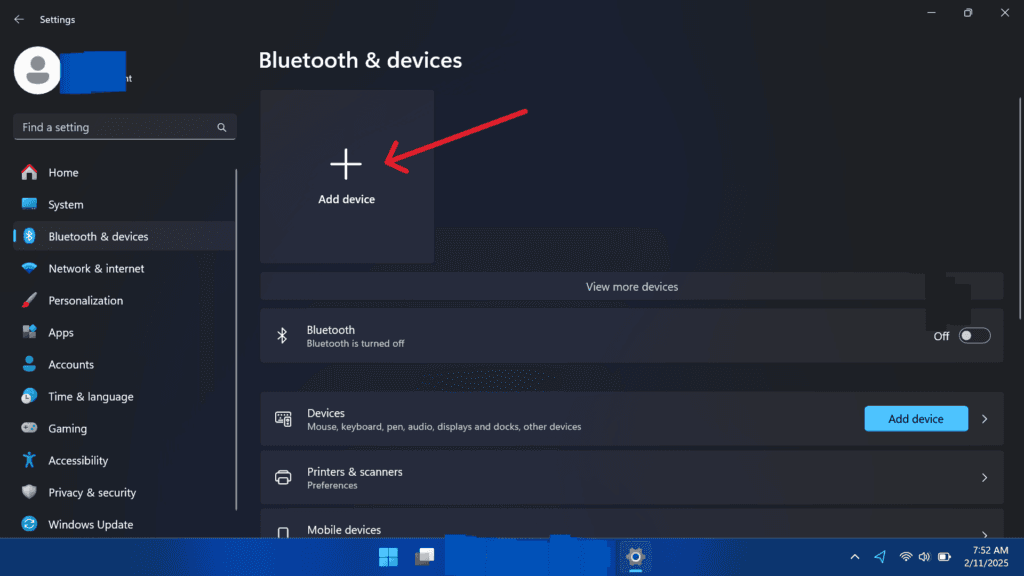Click Bluetooth is turned off text
Viewport: 1024px width, 576px height.
point(355,344)
